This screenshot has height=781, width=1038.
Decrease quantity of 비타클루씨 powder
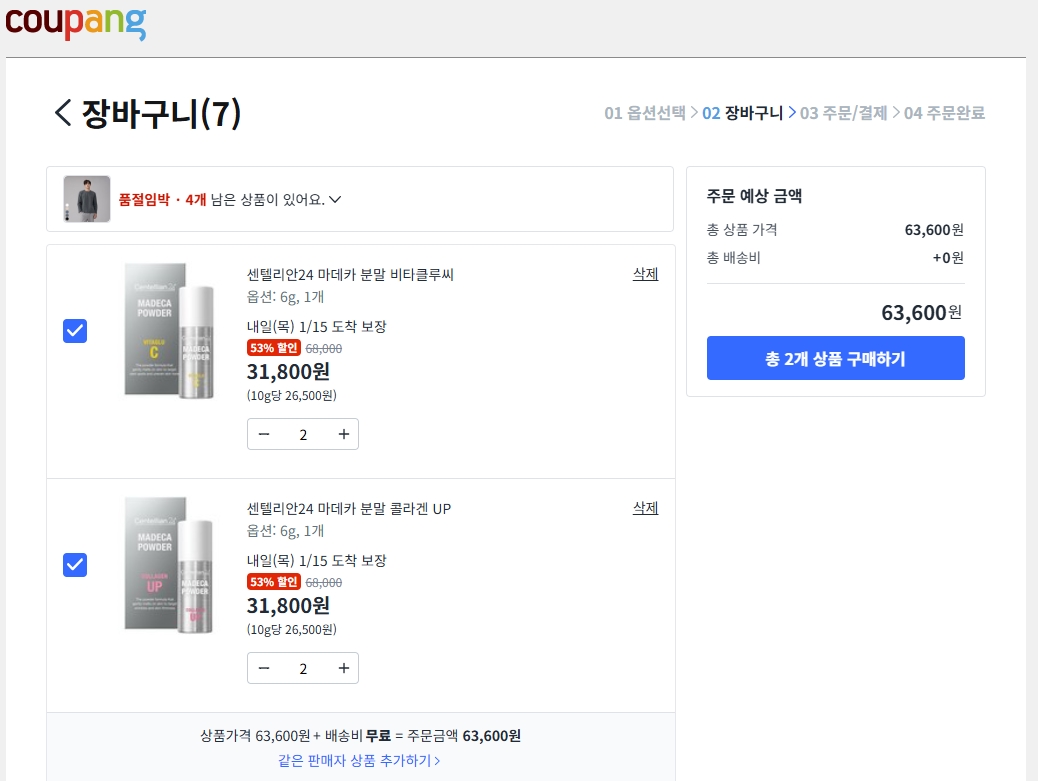[x=264, y=434]
